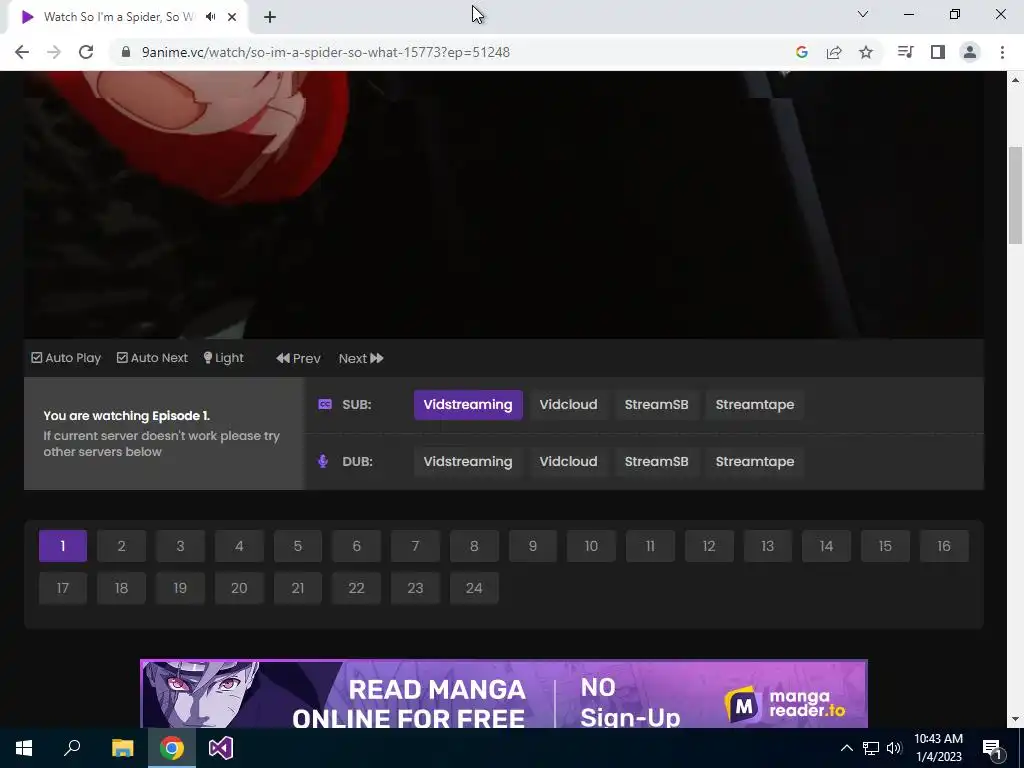Open episode 16
This screenshot has width=1024, height=768.
point(944,546)
